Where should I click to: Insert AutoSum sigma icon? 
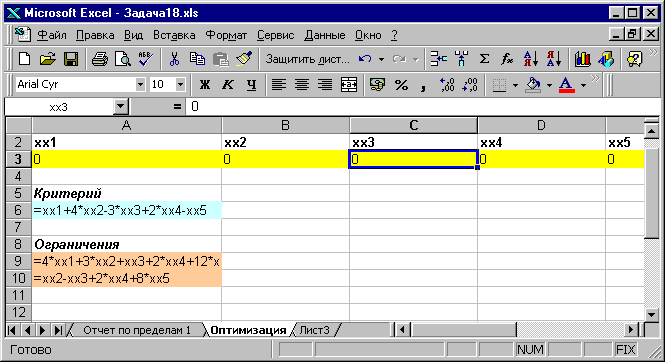[x=484, y=59]
